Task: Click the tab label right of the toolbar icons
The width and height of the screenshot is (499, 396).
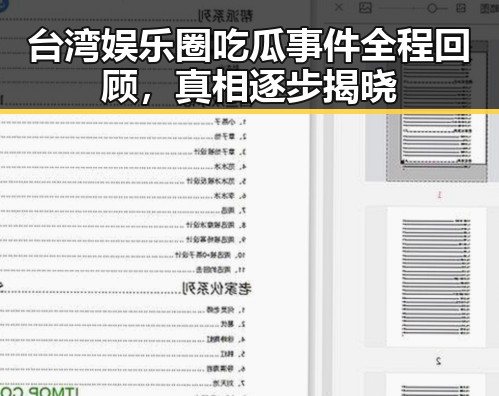Action: click(x=489, y=8)
